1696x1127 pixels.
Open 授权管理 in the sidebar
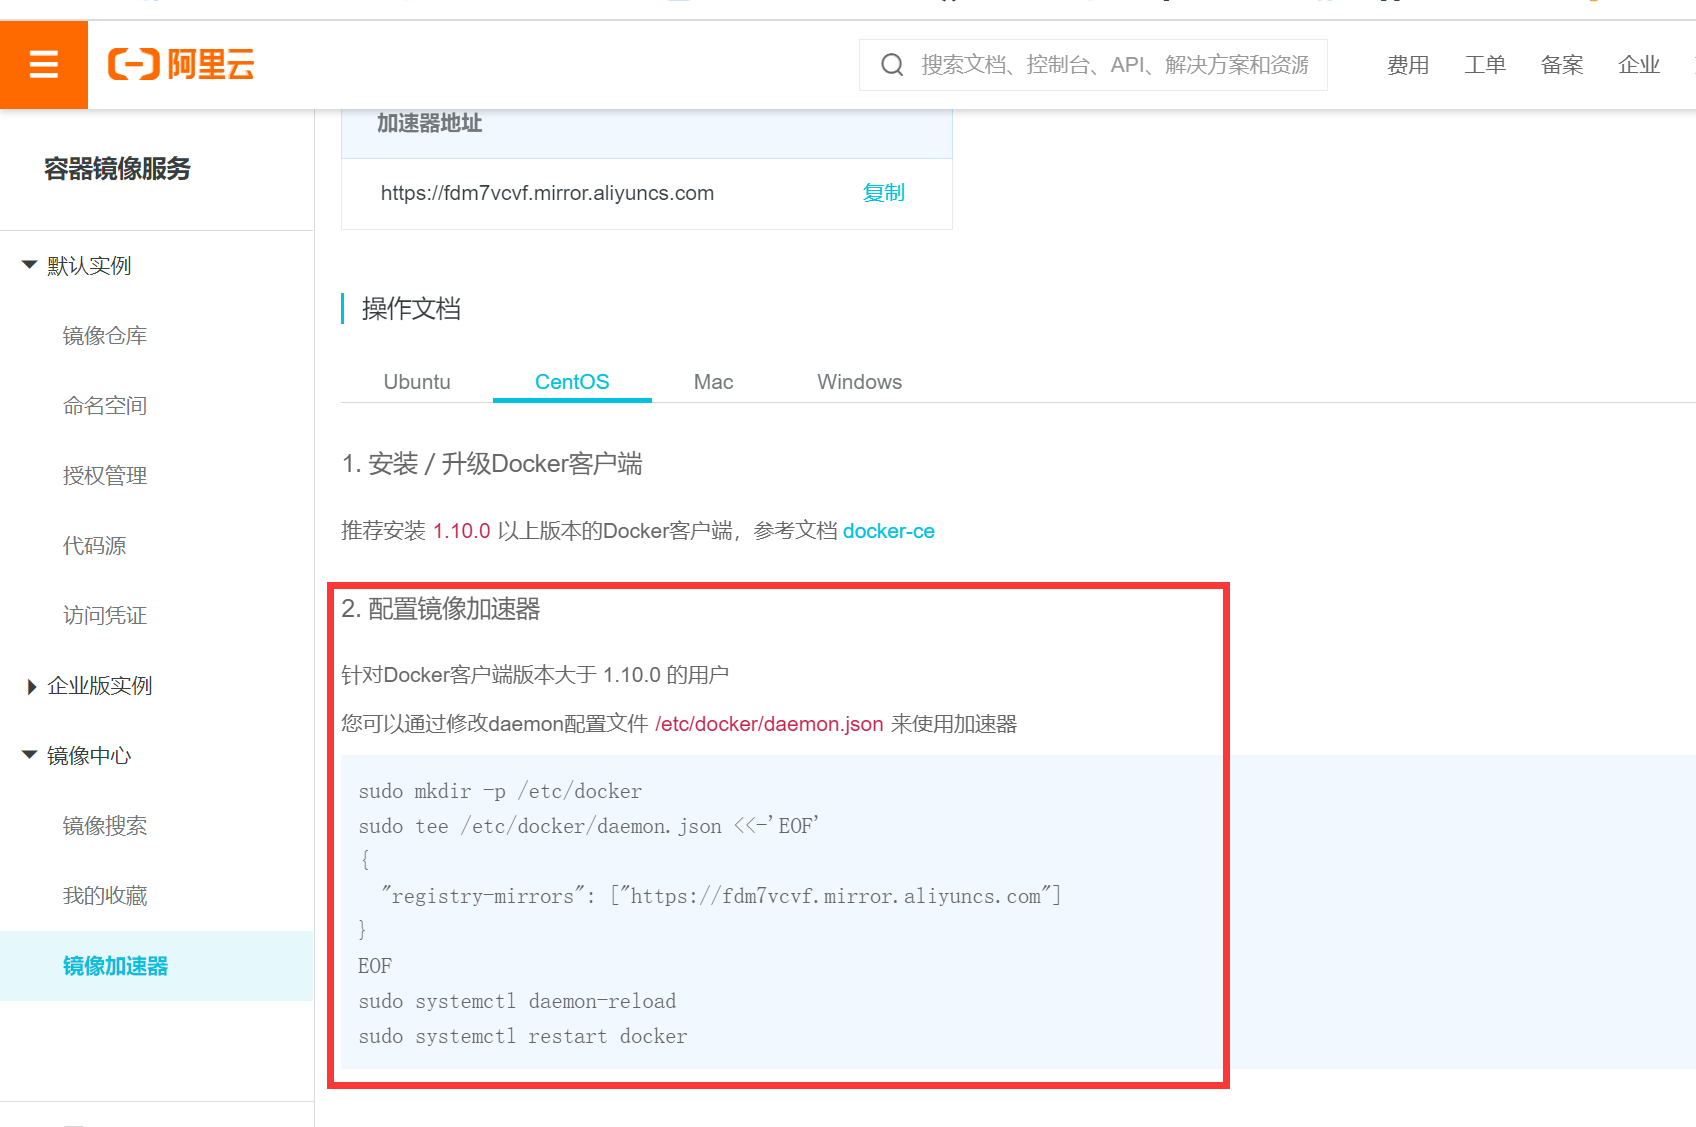point(105,476)
